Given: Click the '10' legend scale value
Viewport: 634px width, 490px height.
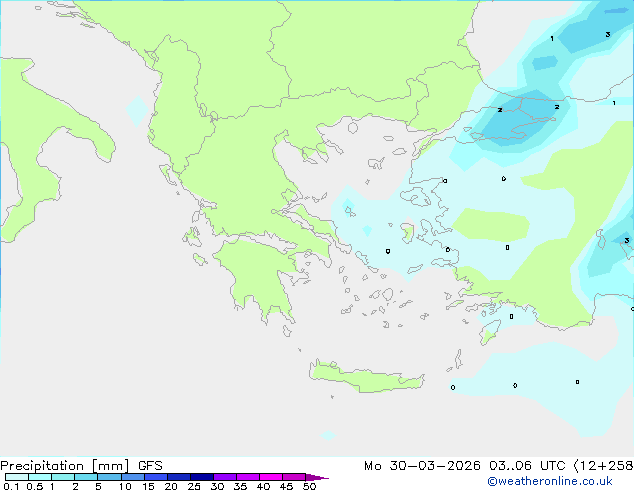Looking at the screenshot, I should (x=125, y=486).
